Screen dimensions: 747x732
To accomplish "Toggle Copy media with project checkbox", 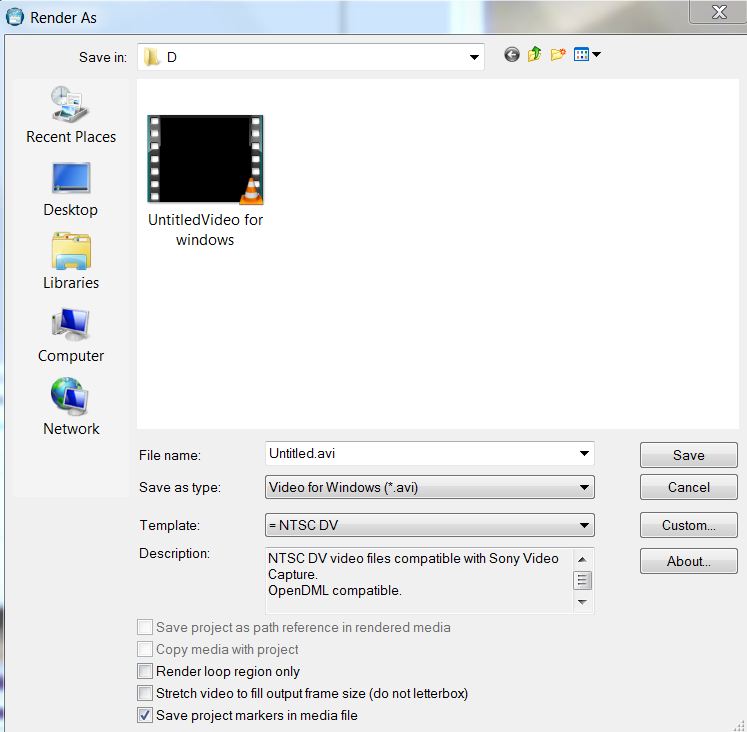I will (145, 649).
